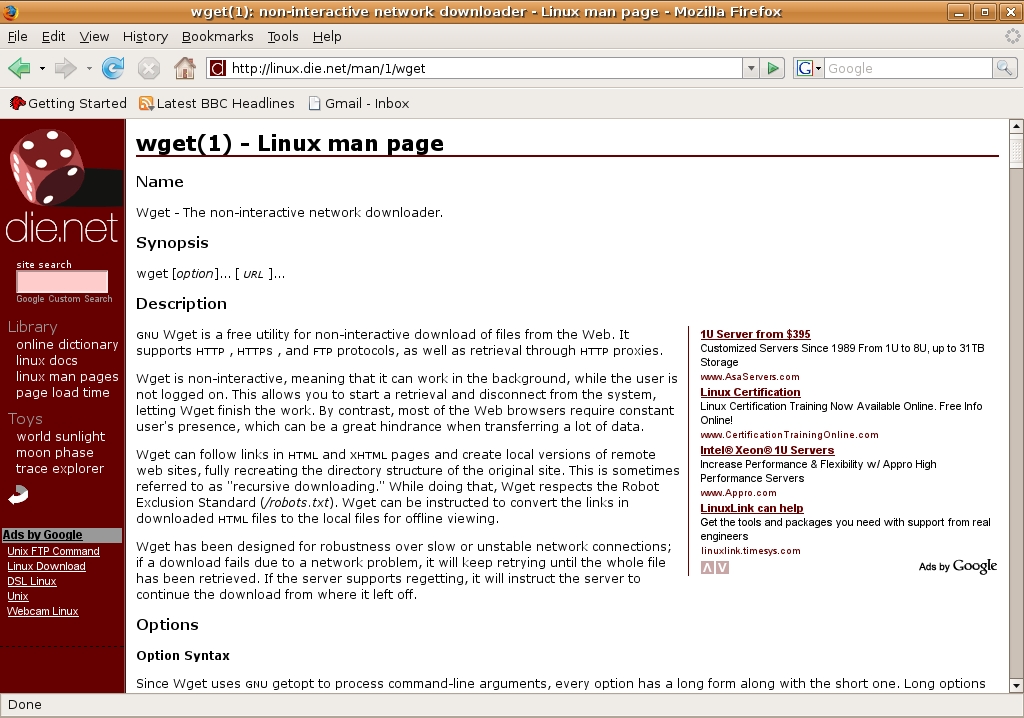
Task: Open the 1U Server from $395 ad
Action: (756, 334)
